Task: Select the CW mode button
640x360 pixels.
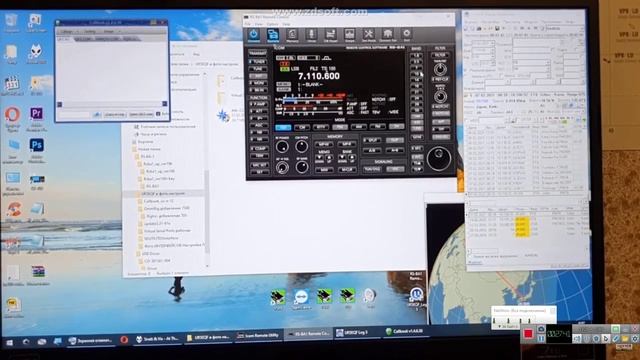Action: (x=302, y=127)
